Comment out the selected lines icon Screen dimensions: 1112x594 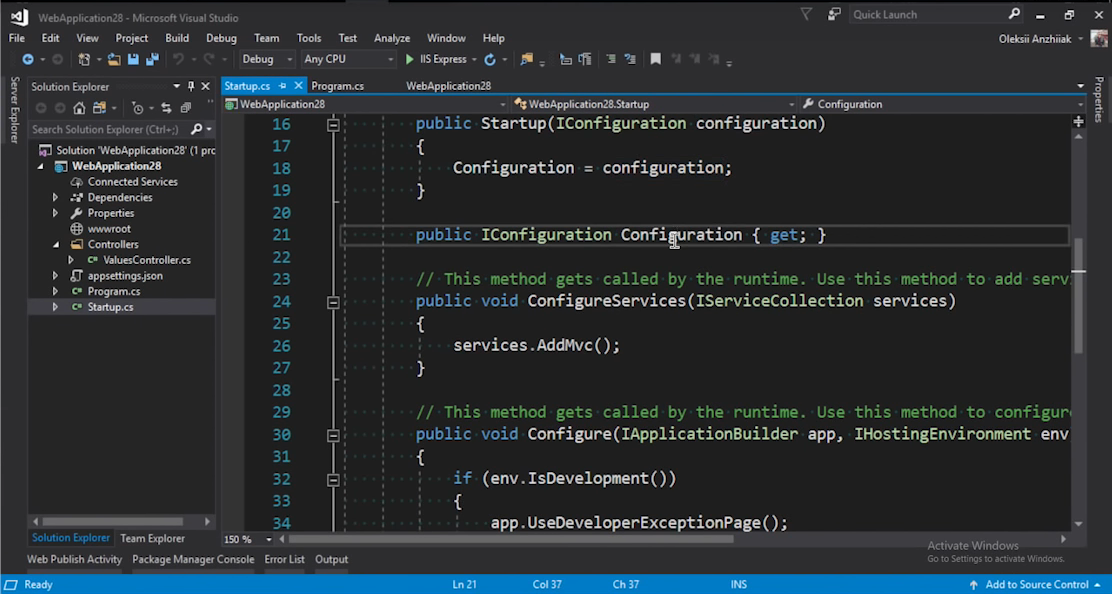[611, 60]
